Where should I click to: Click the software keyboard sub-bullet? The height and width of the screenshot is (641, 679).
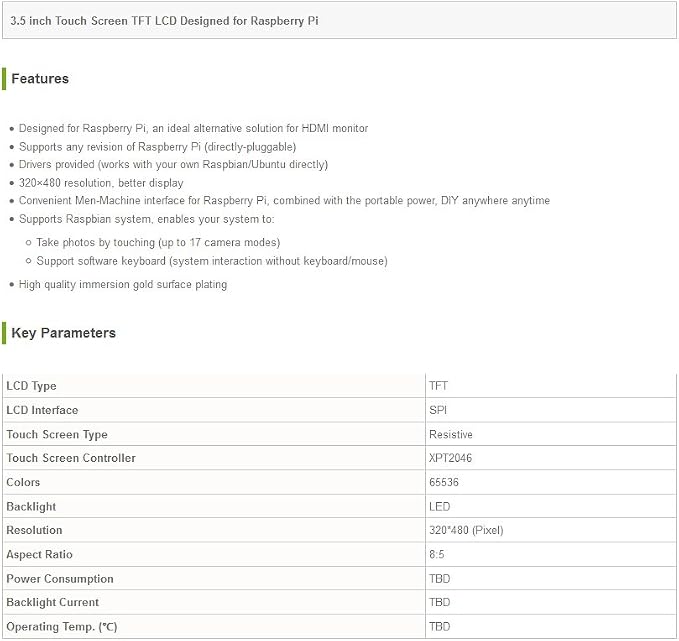coord(212,261)
